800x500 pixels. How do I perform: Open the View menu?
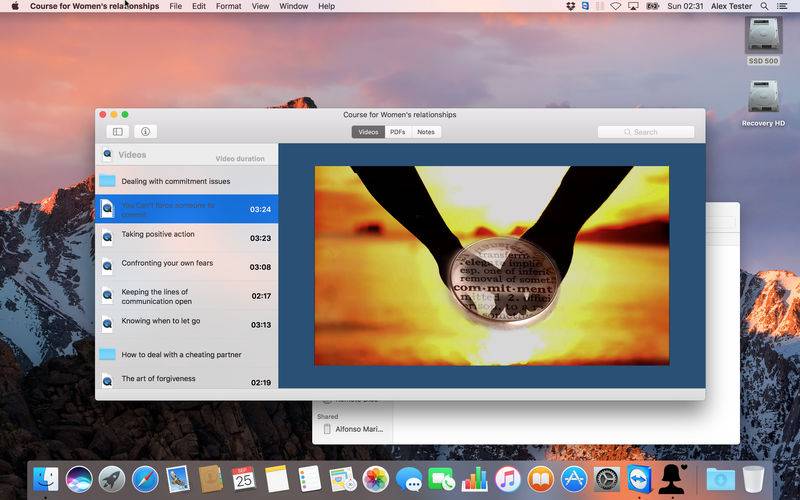click(x=260, y=6)
